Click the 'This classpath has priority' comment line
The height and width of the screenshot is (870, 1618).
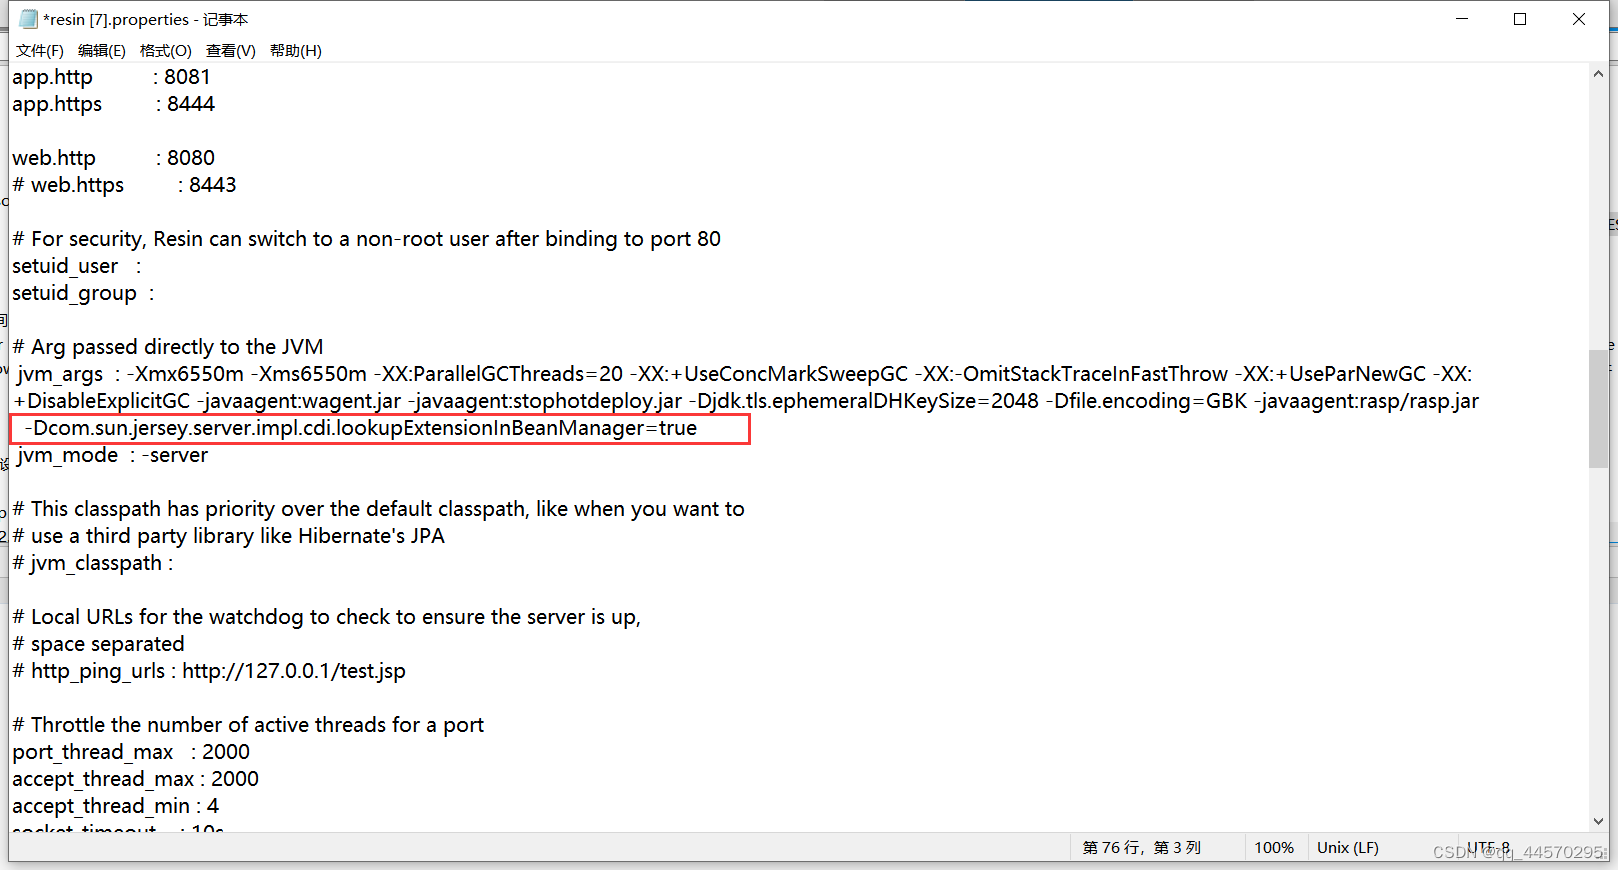pos(379,509)
